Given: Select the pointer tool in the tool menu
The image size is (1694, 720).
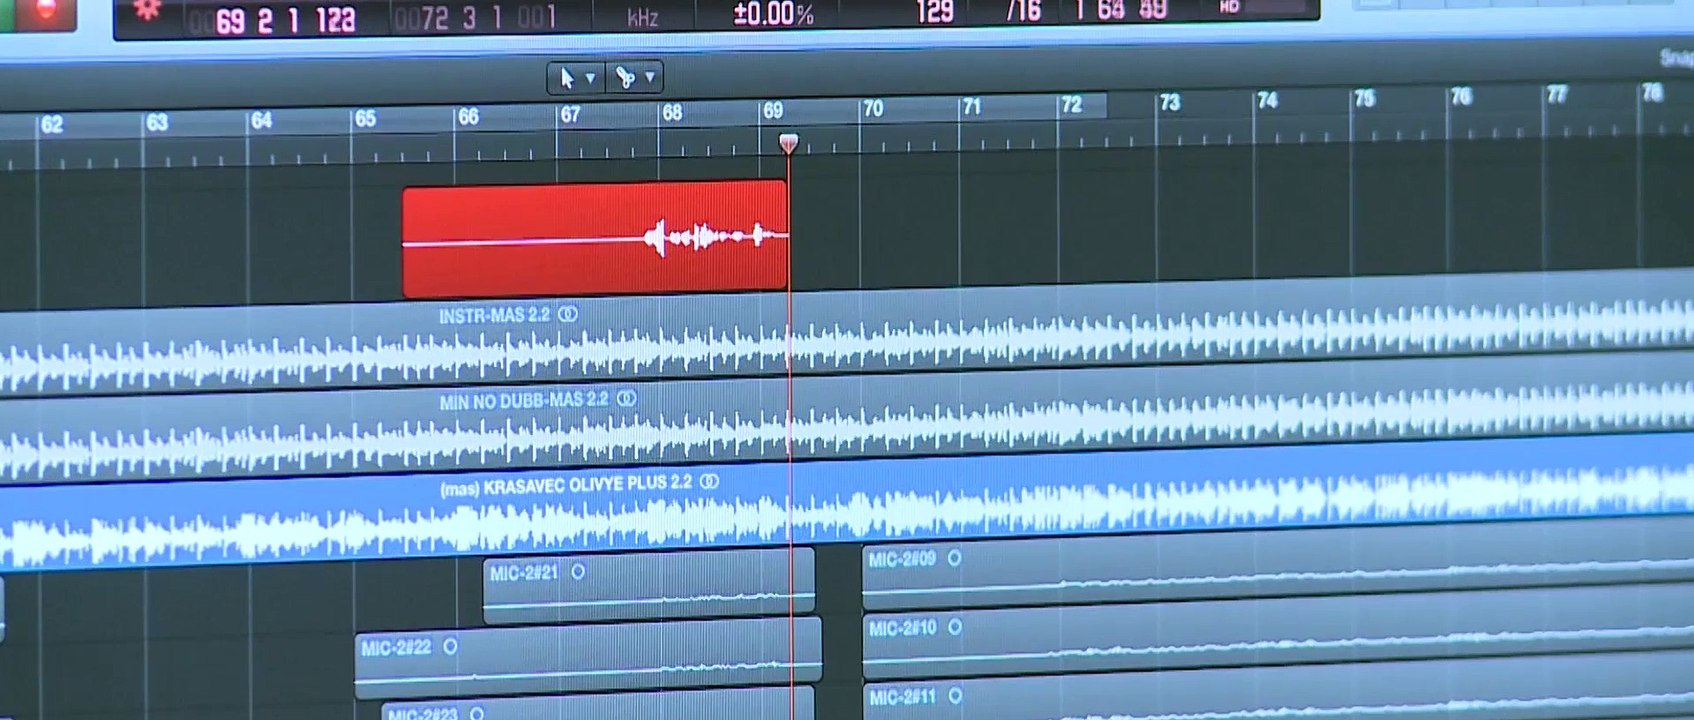Looking at the screenshot, I should click(x=567, y=78).
